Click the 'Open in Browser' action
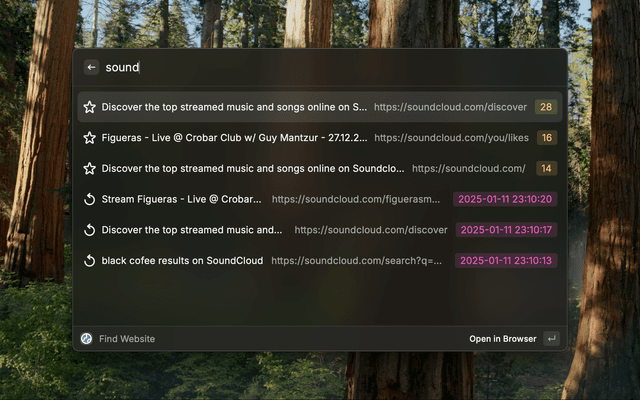The height and width of the screenshot is (400, 640). (502, 339)
